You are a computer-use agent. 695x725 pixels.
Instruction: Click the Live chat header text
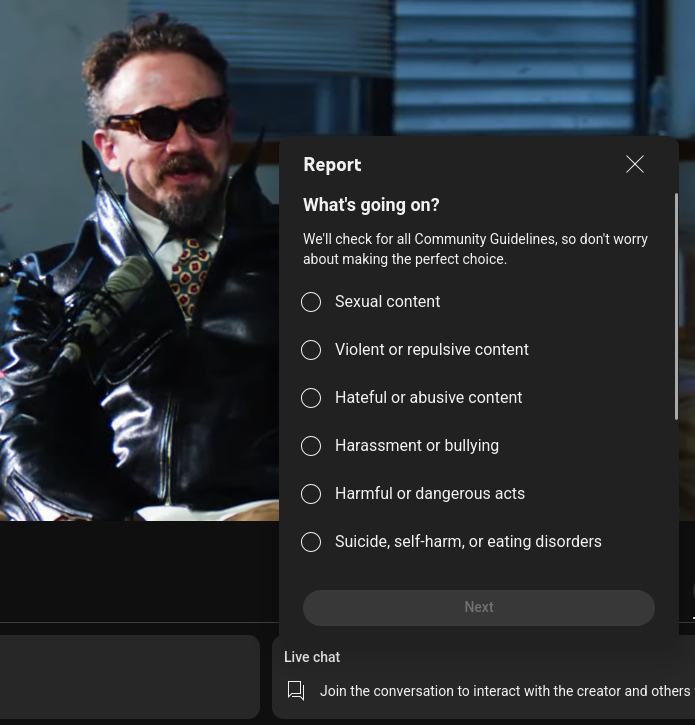312,657
